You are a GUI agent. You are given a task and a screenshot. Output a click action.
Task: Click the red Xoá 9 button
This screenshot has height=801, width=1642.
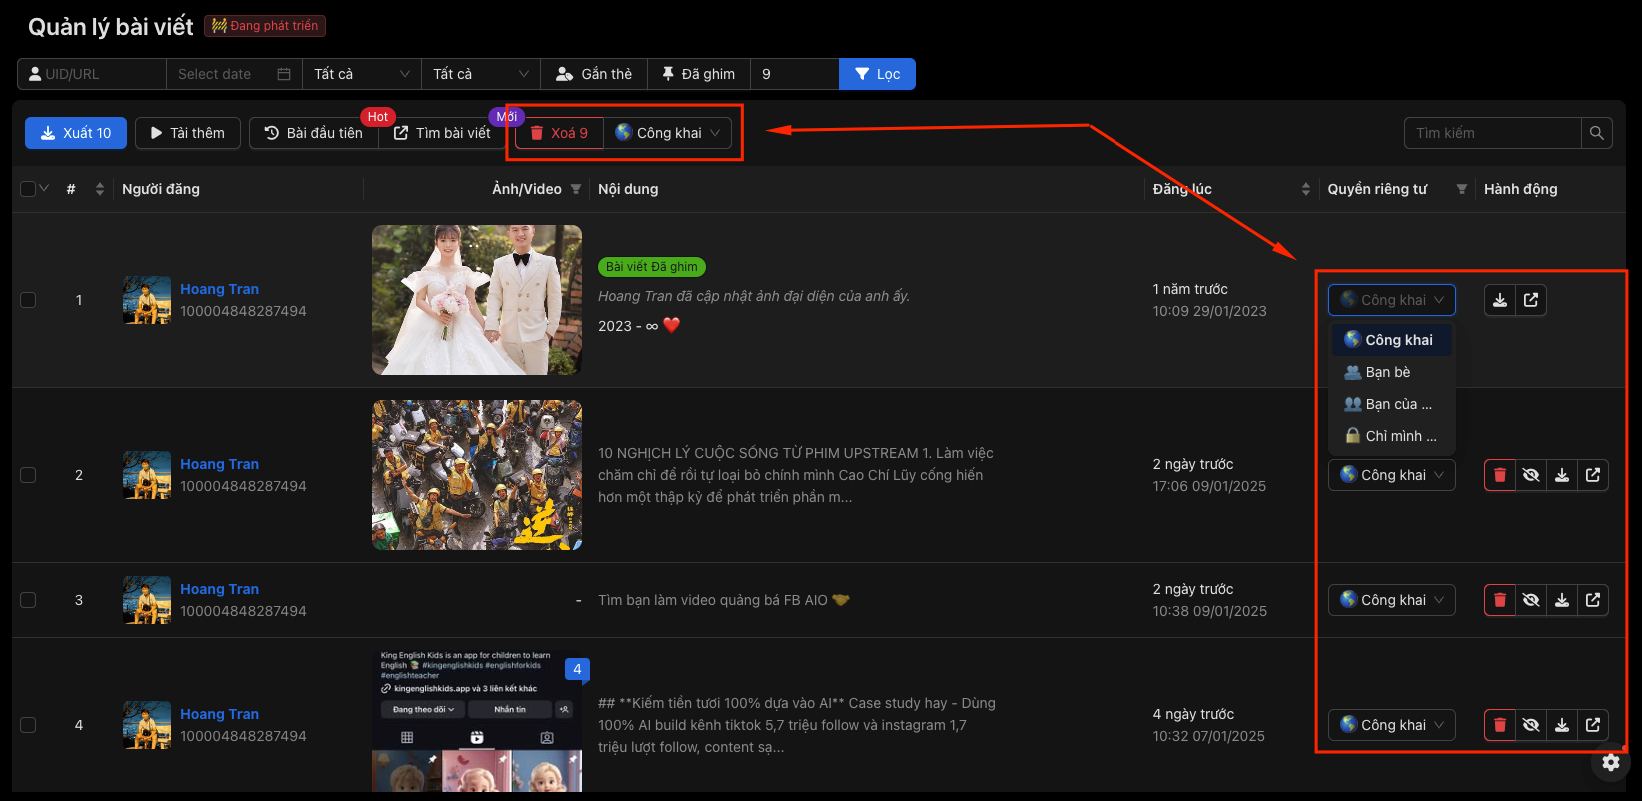(x=559, y=133)
